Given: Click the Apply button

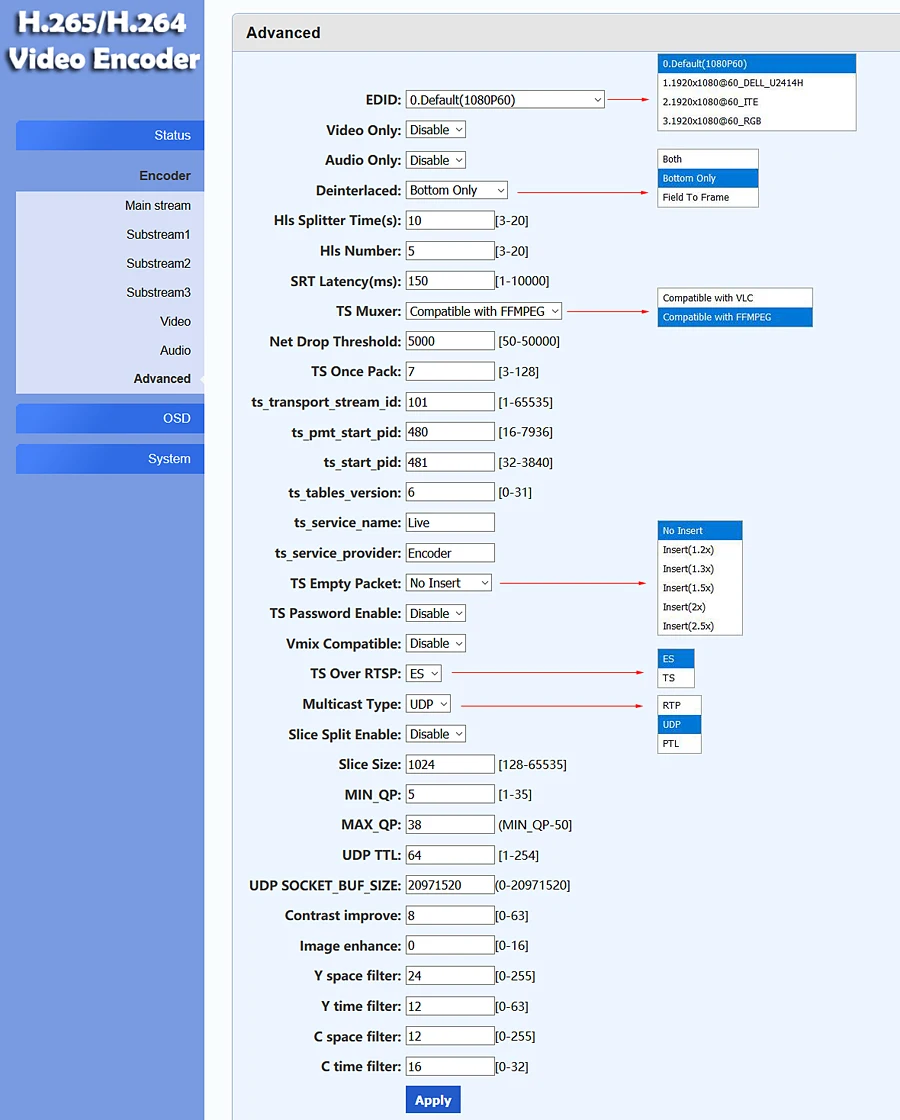Looking at the screenshot, I should [x=433, y=1100].
